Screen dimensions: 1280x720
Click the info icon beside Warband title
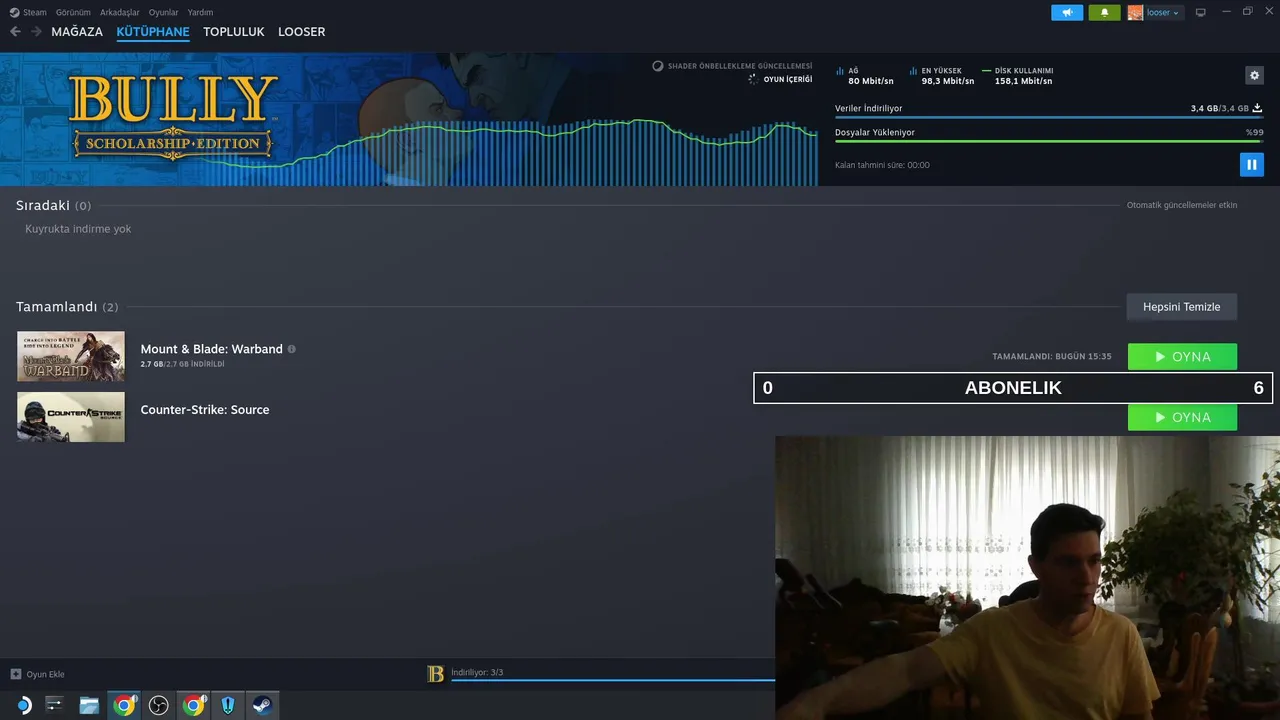292,349
